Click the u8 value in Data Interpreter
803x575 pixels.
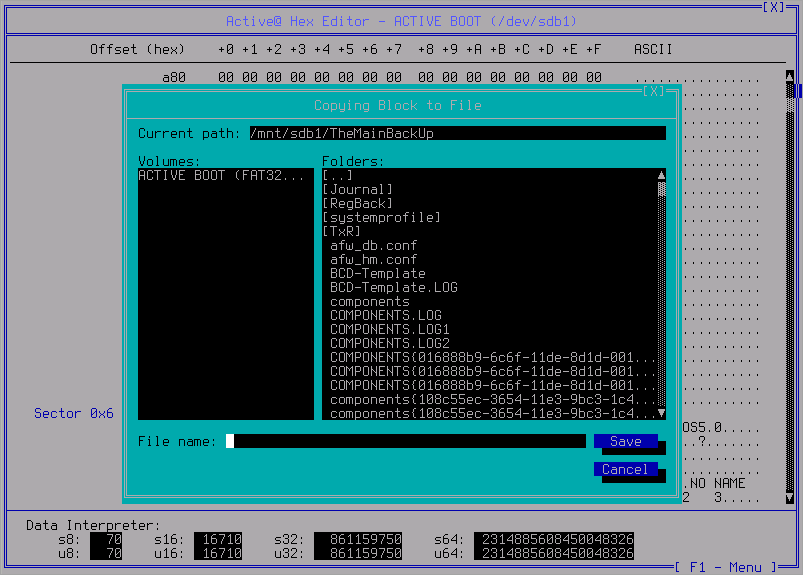pos(105,553)
